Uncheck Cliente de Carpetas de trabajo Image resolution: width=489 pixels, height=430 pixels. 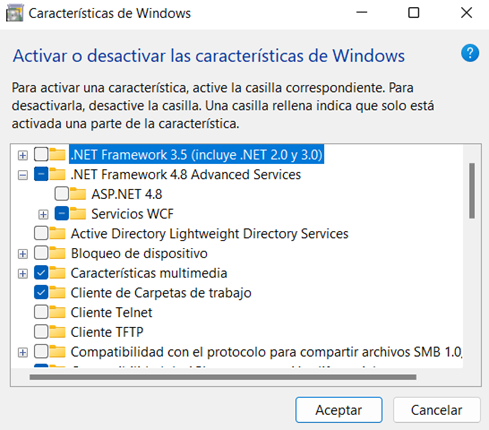41,293
